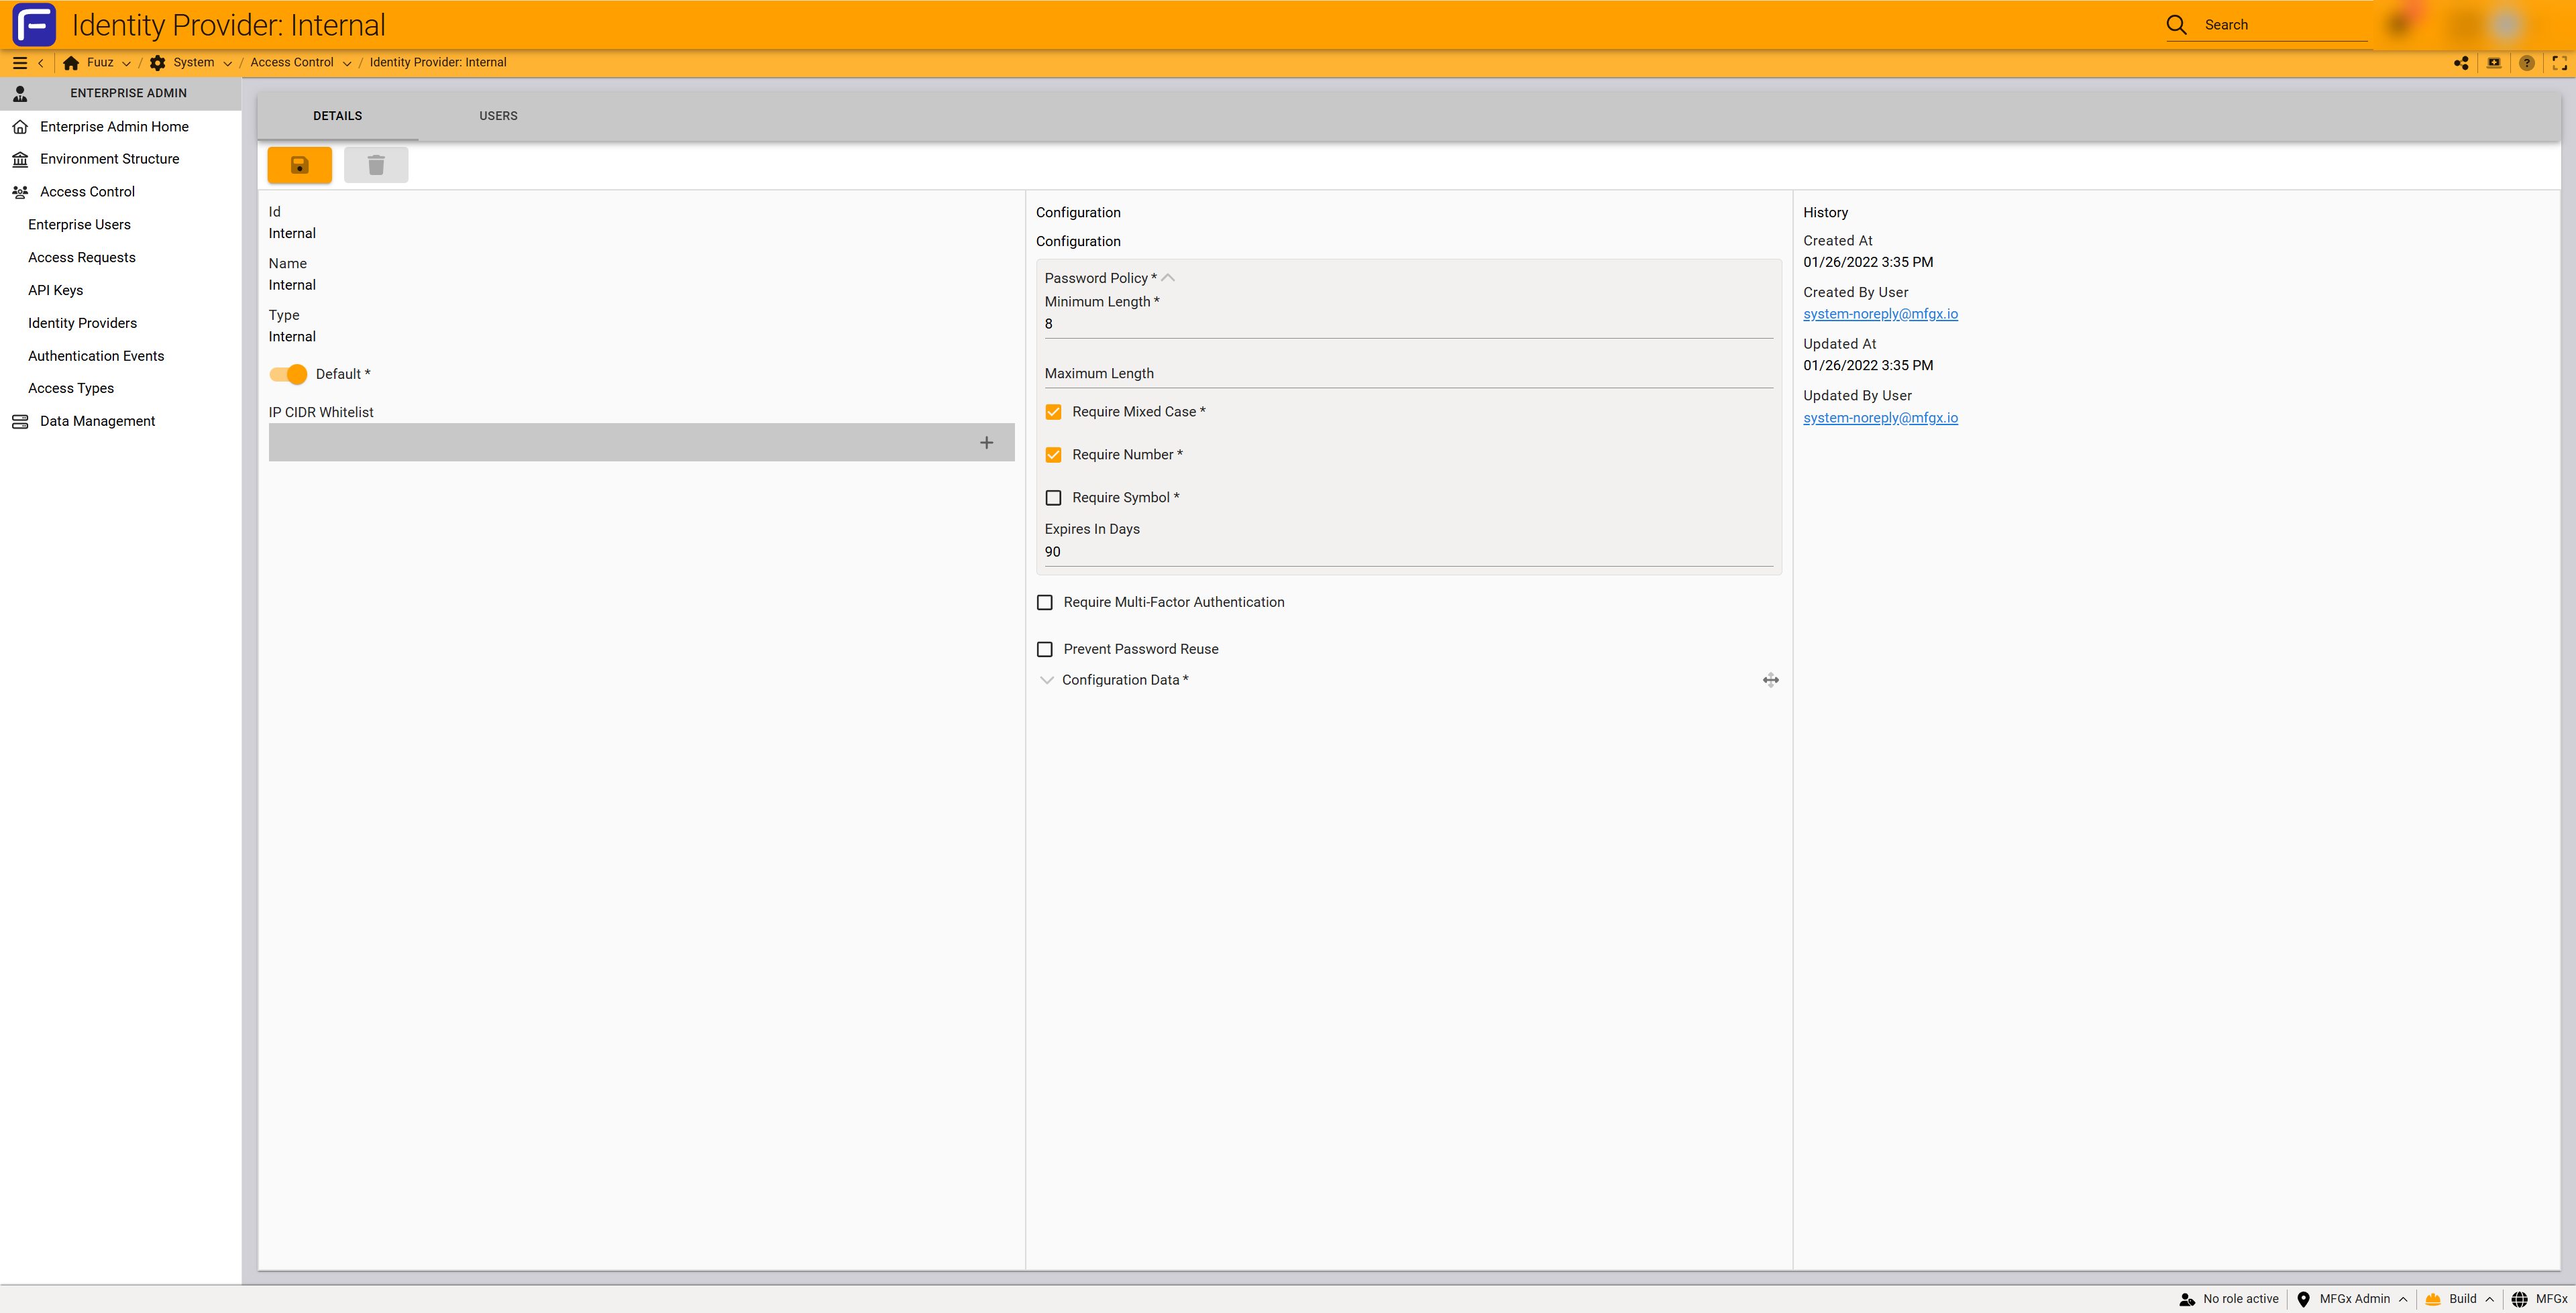Add an IP CIDR Whitelist entry
The image size is (2576, 1313).
987,443
